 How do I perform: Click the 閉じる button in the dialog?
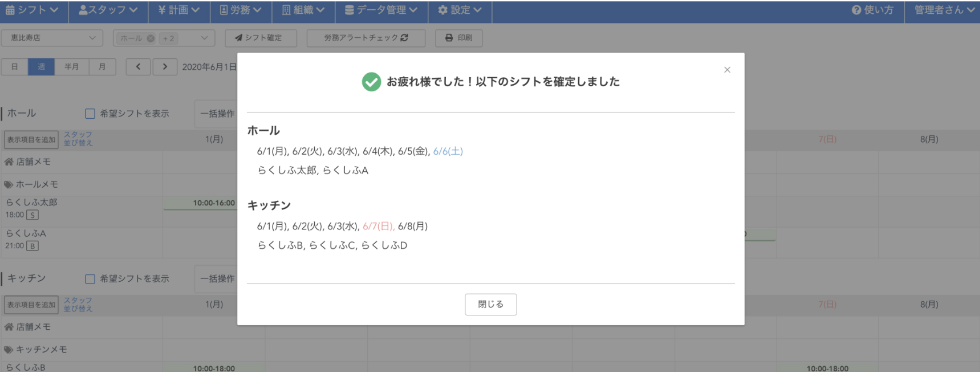click(491, 304)
